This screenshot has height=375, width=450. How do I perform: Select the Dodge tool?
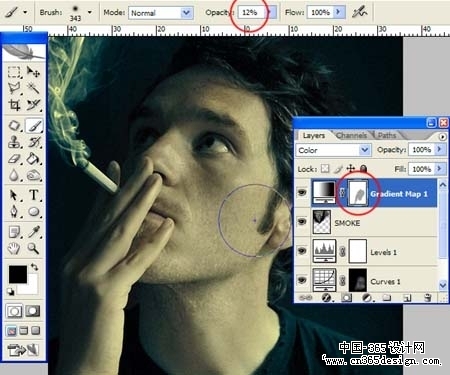pyautogui.click(x=34, y=175)
